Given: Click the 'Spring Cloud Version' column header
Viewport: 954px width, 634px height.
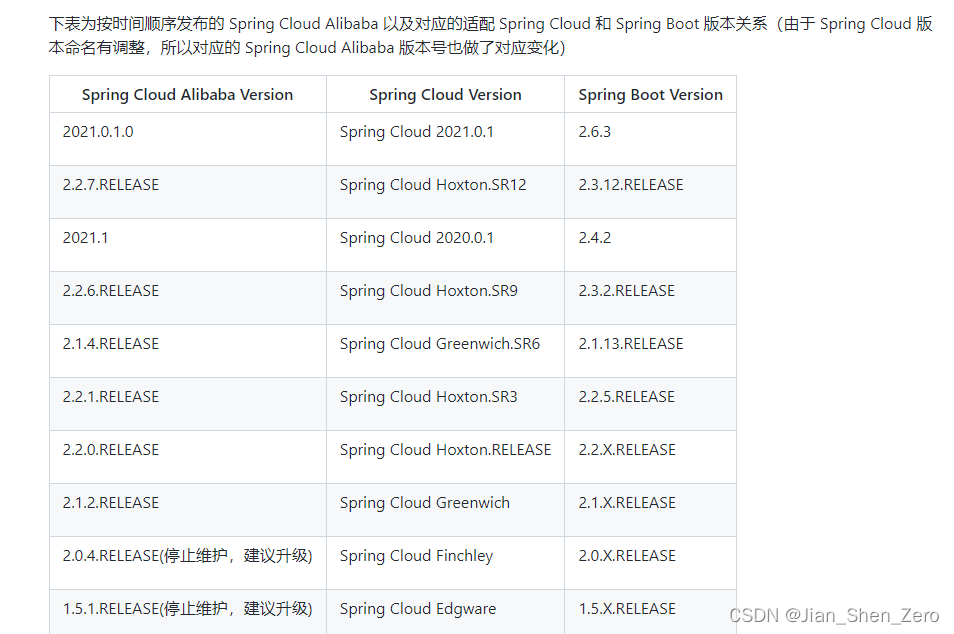Looking at the screenshot, I should [x=445, y=94].
